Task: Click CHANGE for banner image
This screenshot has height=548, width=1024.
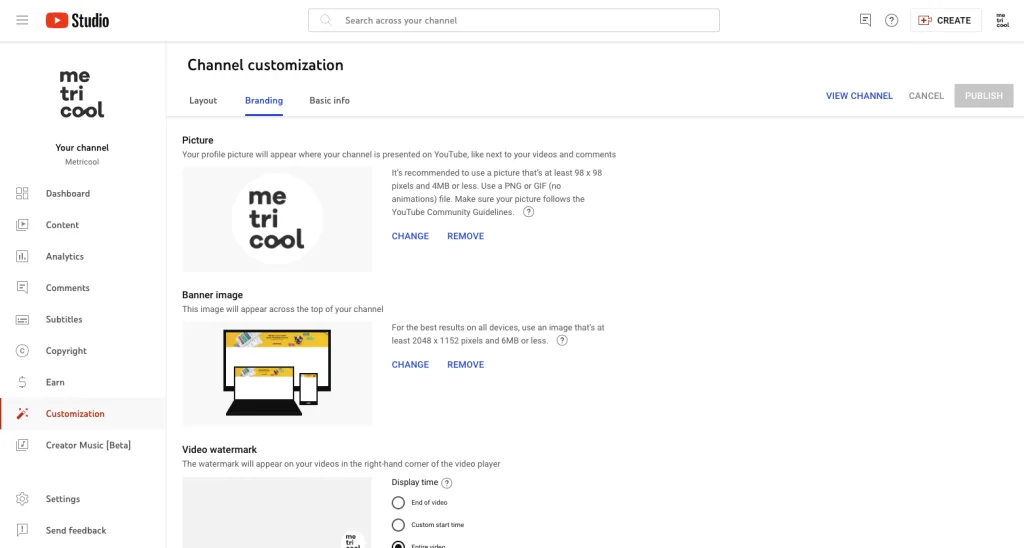Action: coord(410,364)
